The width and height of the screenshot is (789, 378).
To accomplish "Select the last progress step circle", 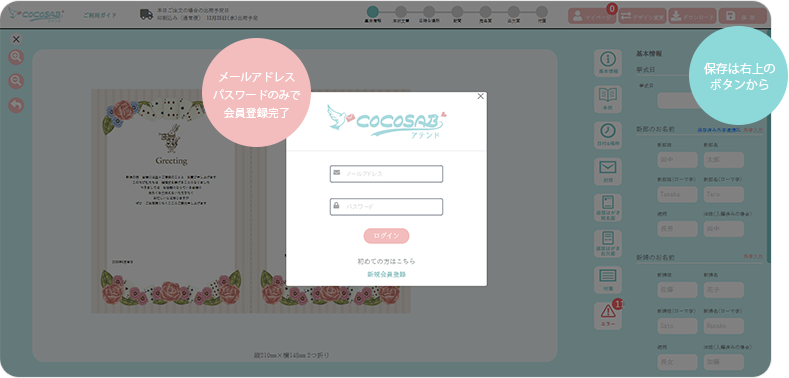I will coord(542,12).
